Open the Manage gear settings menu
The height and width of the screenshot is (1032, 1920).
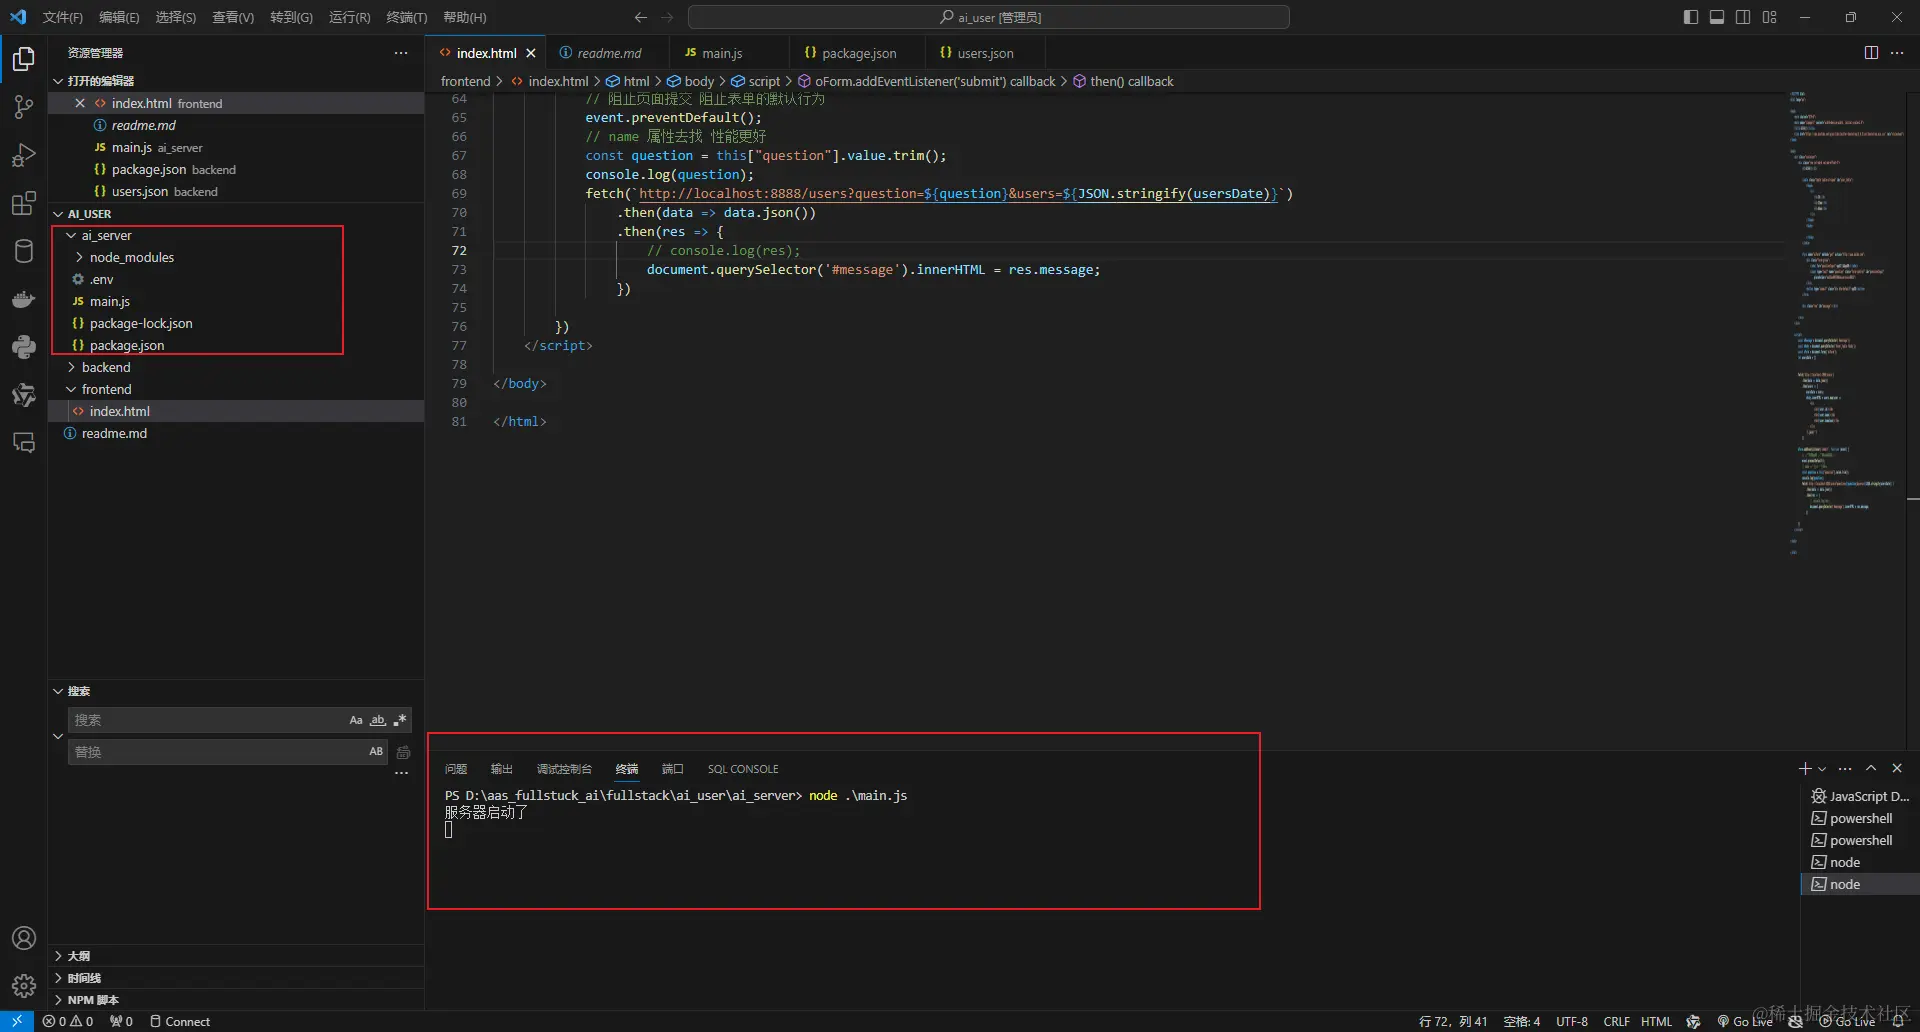coord(24,986)
